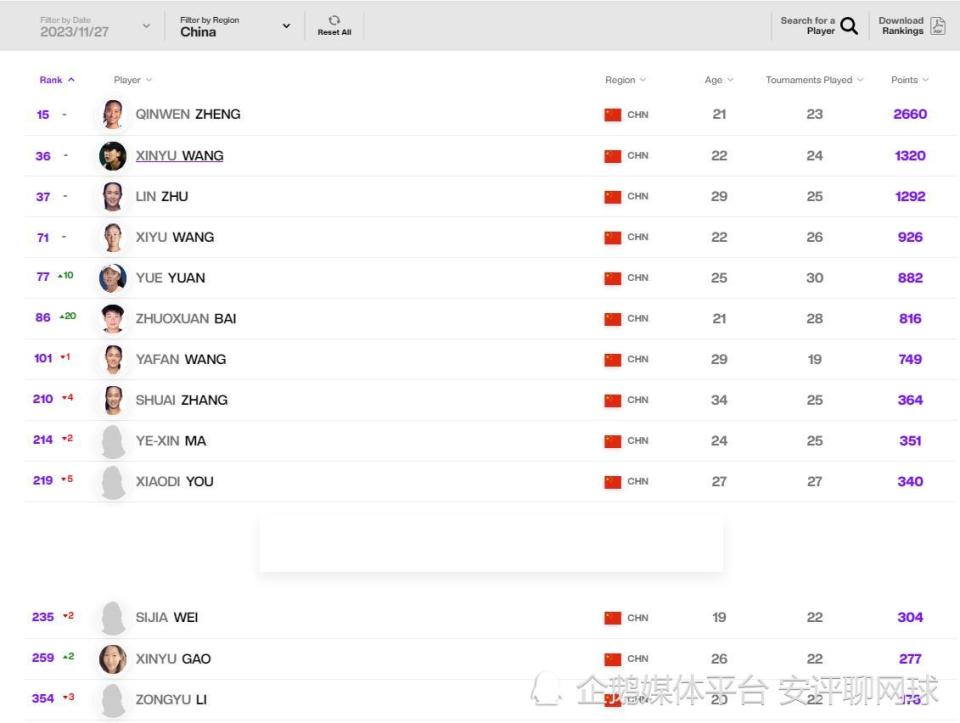Click China flag in Yue Yuan row
The width and height of the screenshot is (960, 723).
coord(613,279)
